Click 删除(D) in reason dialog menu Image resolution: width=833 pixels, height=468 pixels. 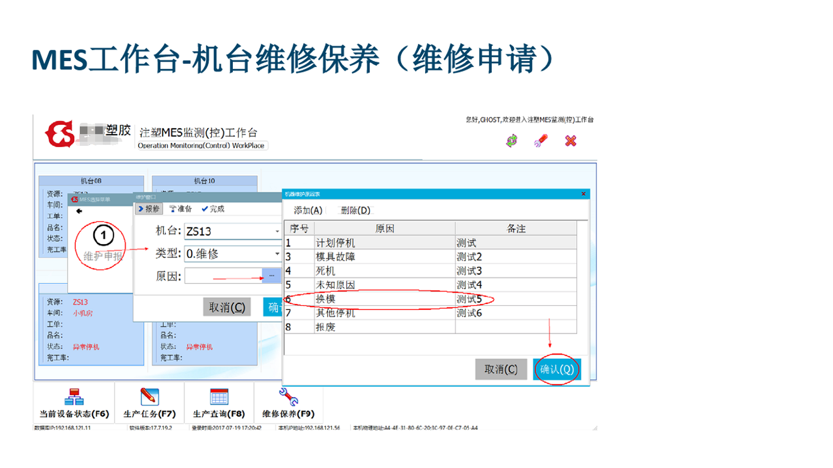[x=355, y=210]
